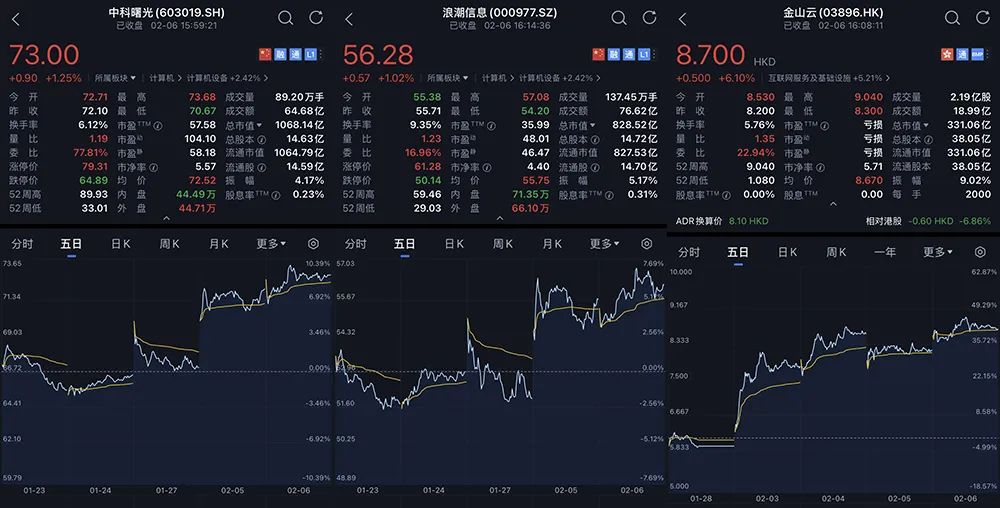Image resolution: width=1000 pixels, height=508 pixels.
Task: Click the L1 quote level badge for 浪潮信息
Action: coord(644,55)
